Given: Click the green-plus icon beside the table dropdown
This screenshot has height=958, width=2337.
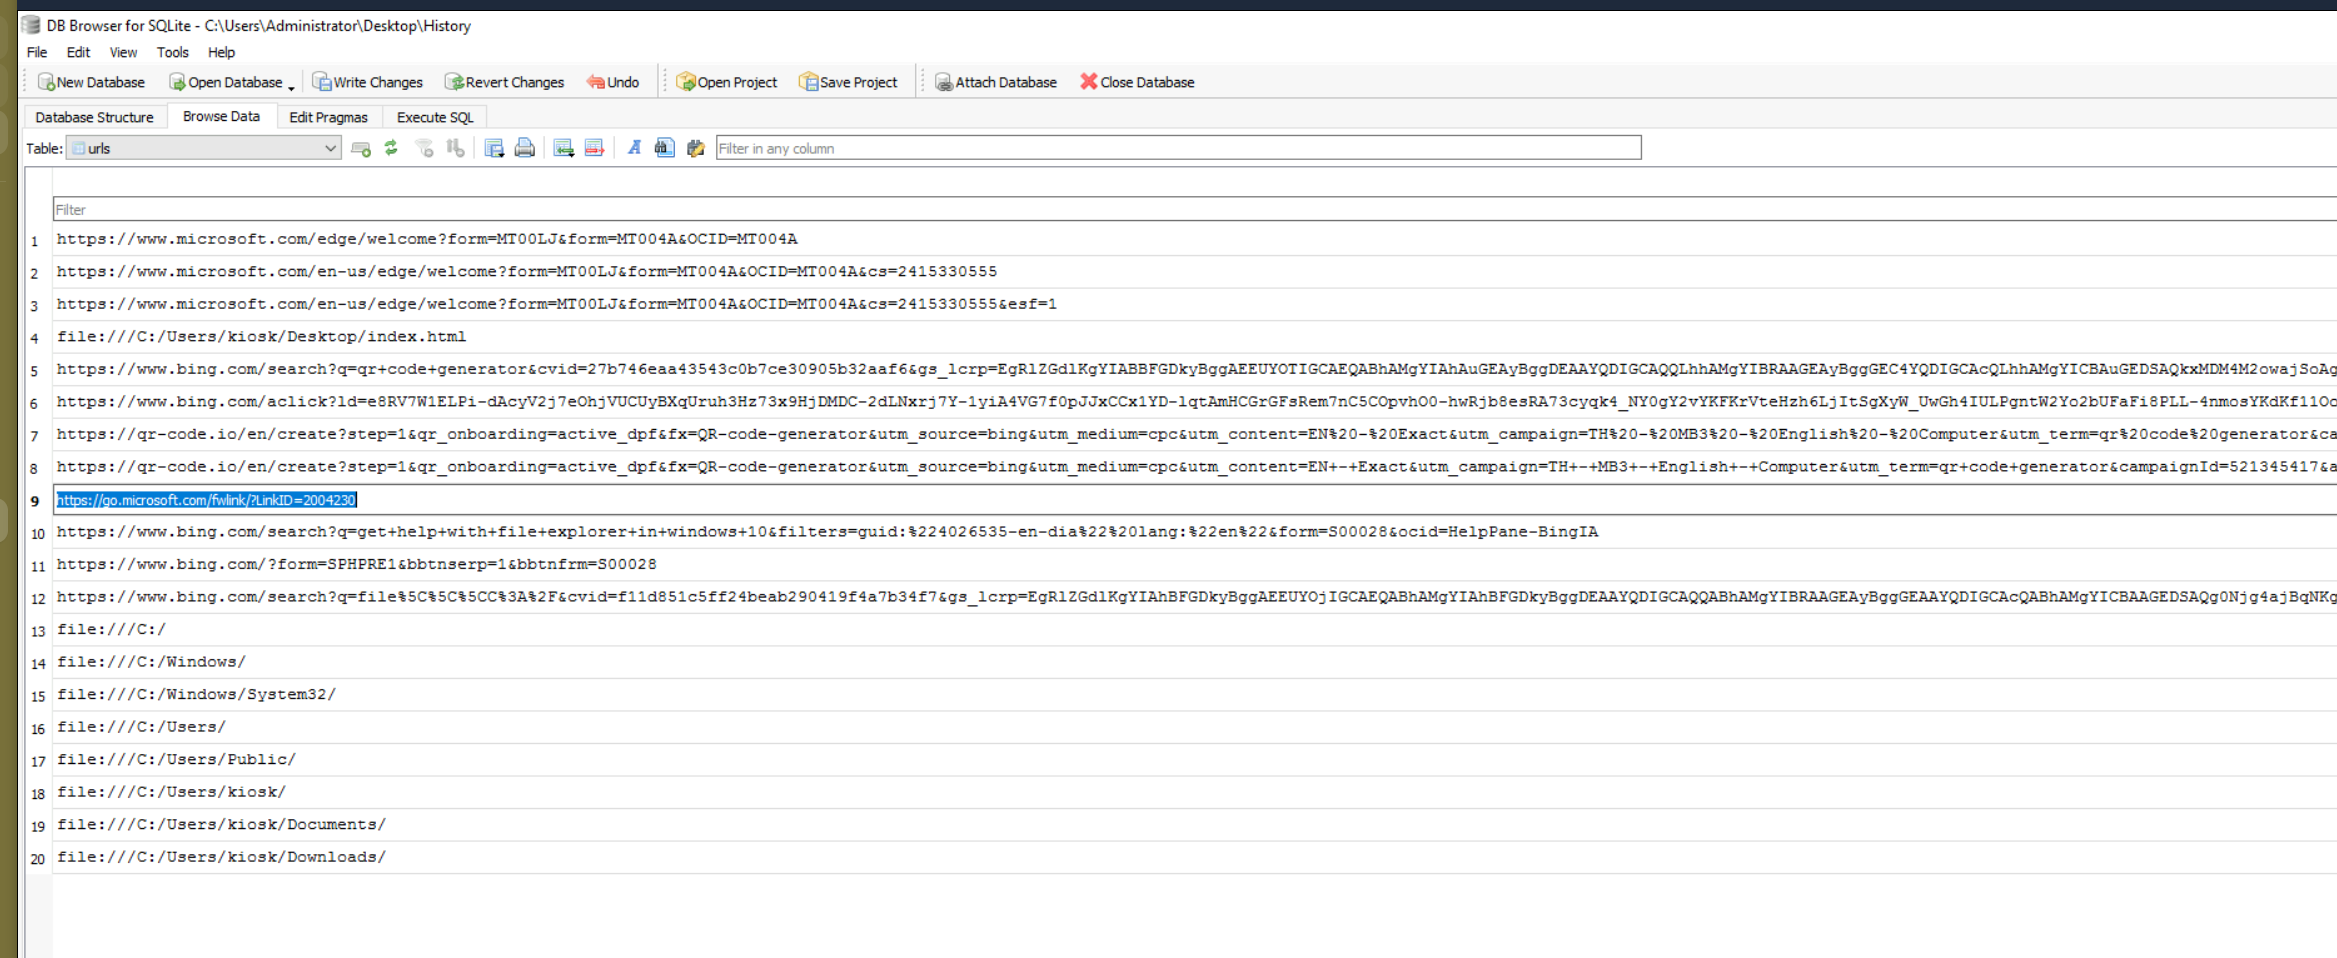Looking at the screenshot, I should (x=361, y=148).
